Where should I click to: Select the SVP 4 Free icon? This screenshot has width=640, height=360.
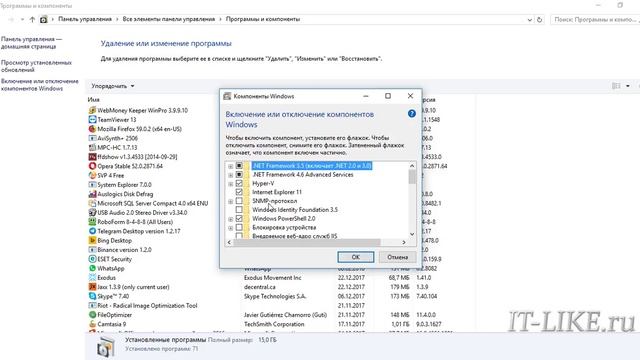(92, 176)
